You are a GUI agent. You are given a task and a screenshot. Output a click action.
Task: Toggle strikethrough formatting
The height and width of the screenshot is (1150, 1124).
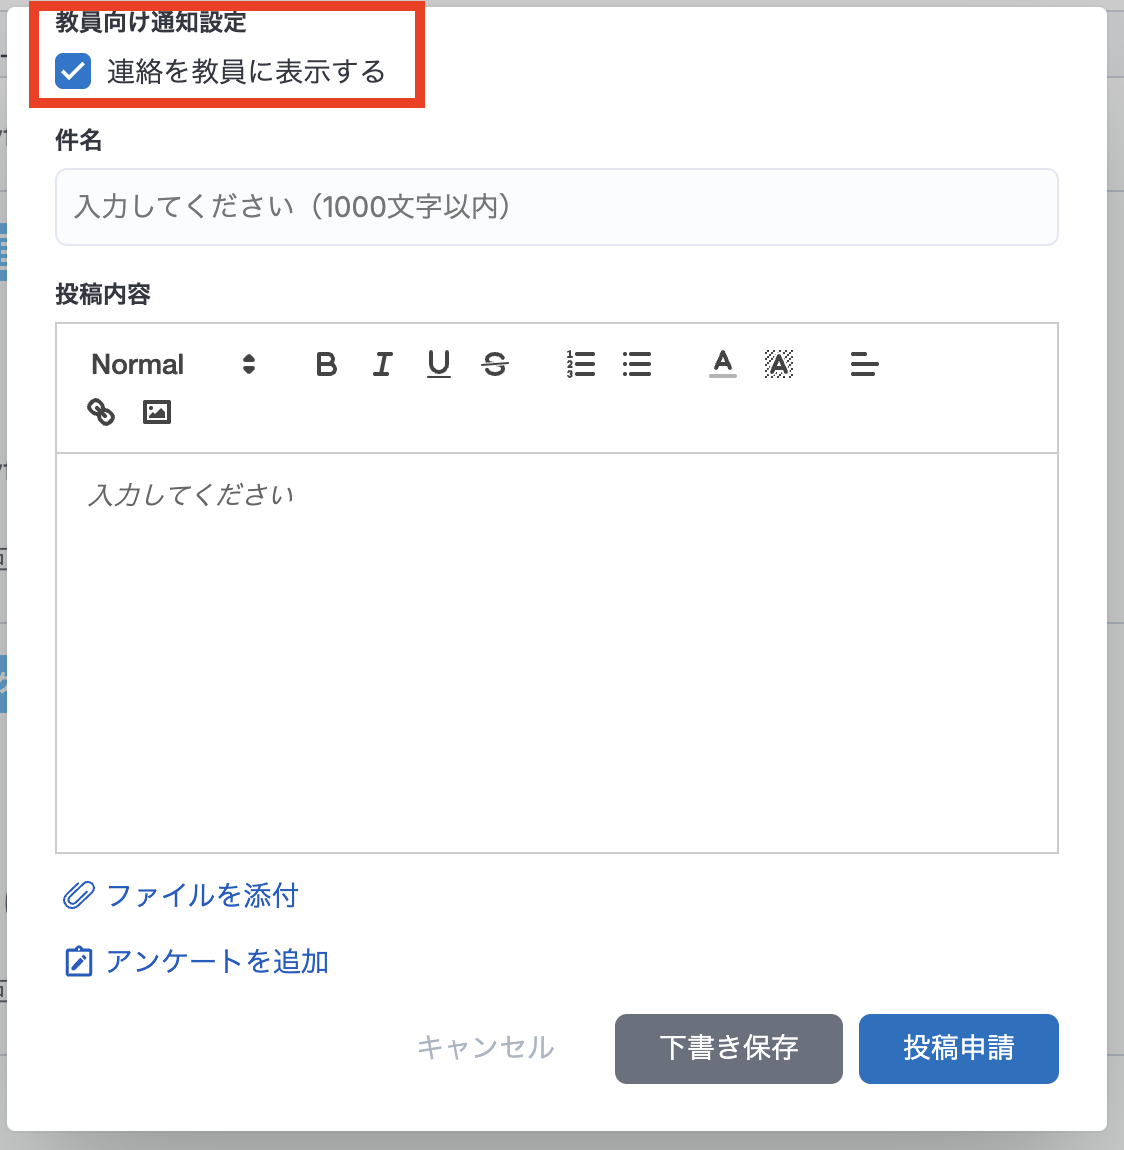pos(495,365)
